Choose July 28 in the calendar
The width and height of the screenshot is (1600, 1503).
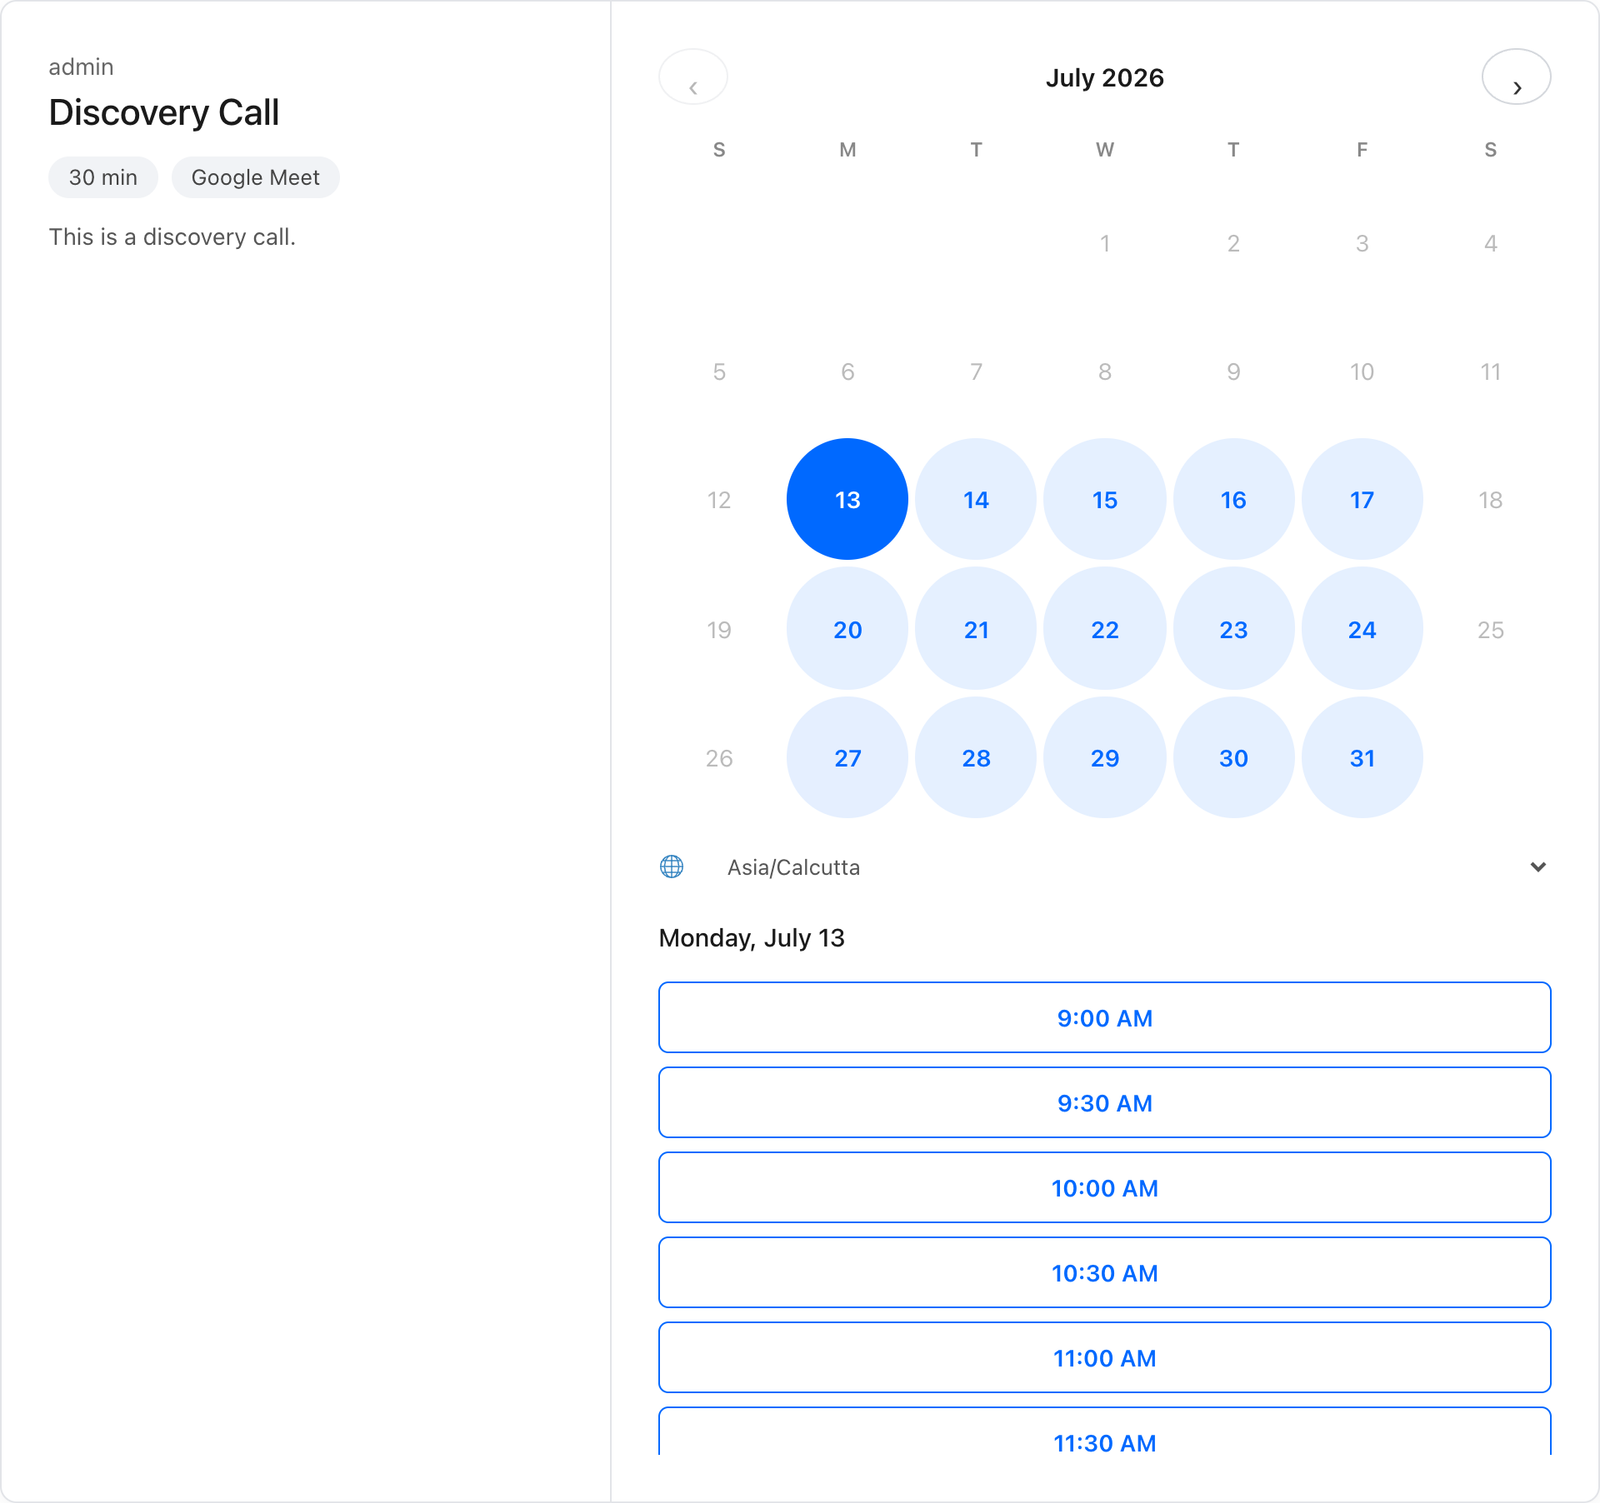tap(976, 757)
